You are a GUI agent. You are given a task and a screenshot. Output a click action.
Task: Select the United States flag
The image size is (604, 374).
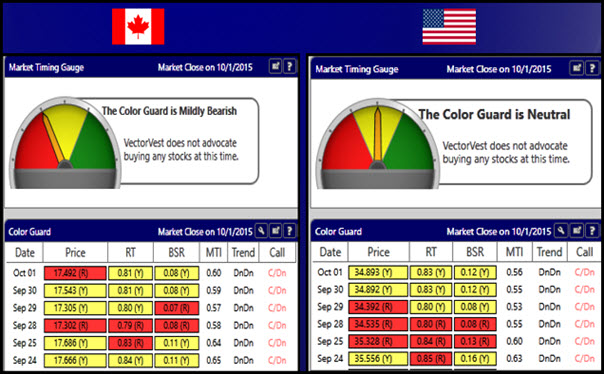449,27
